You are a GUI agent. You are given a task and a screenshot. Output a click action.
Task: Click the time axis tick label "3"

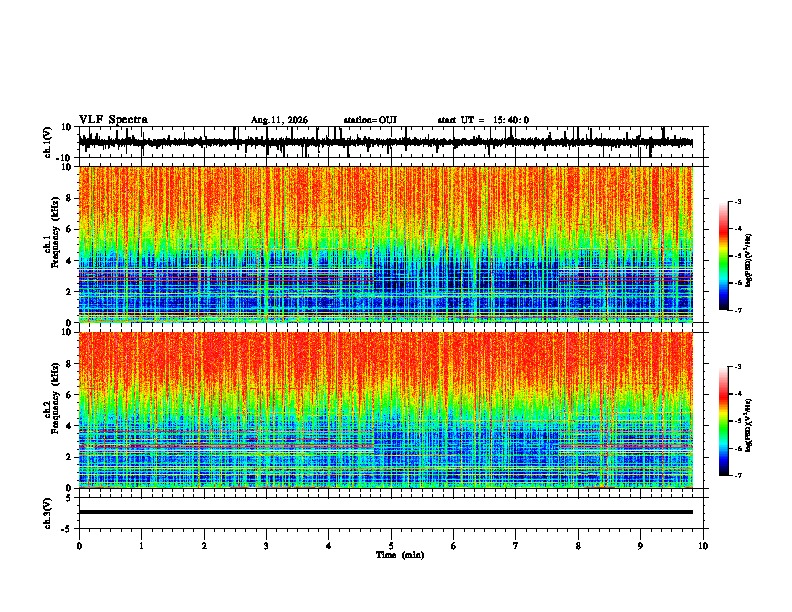click(266, 546)
